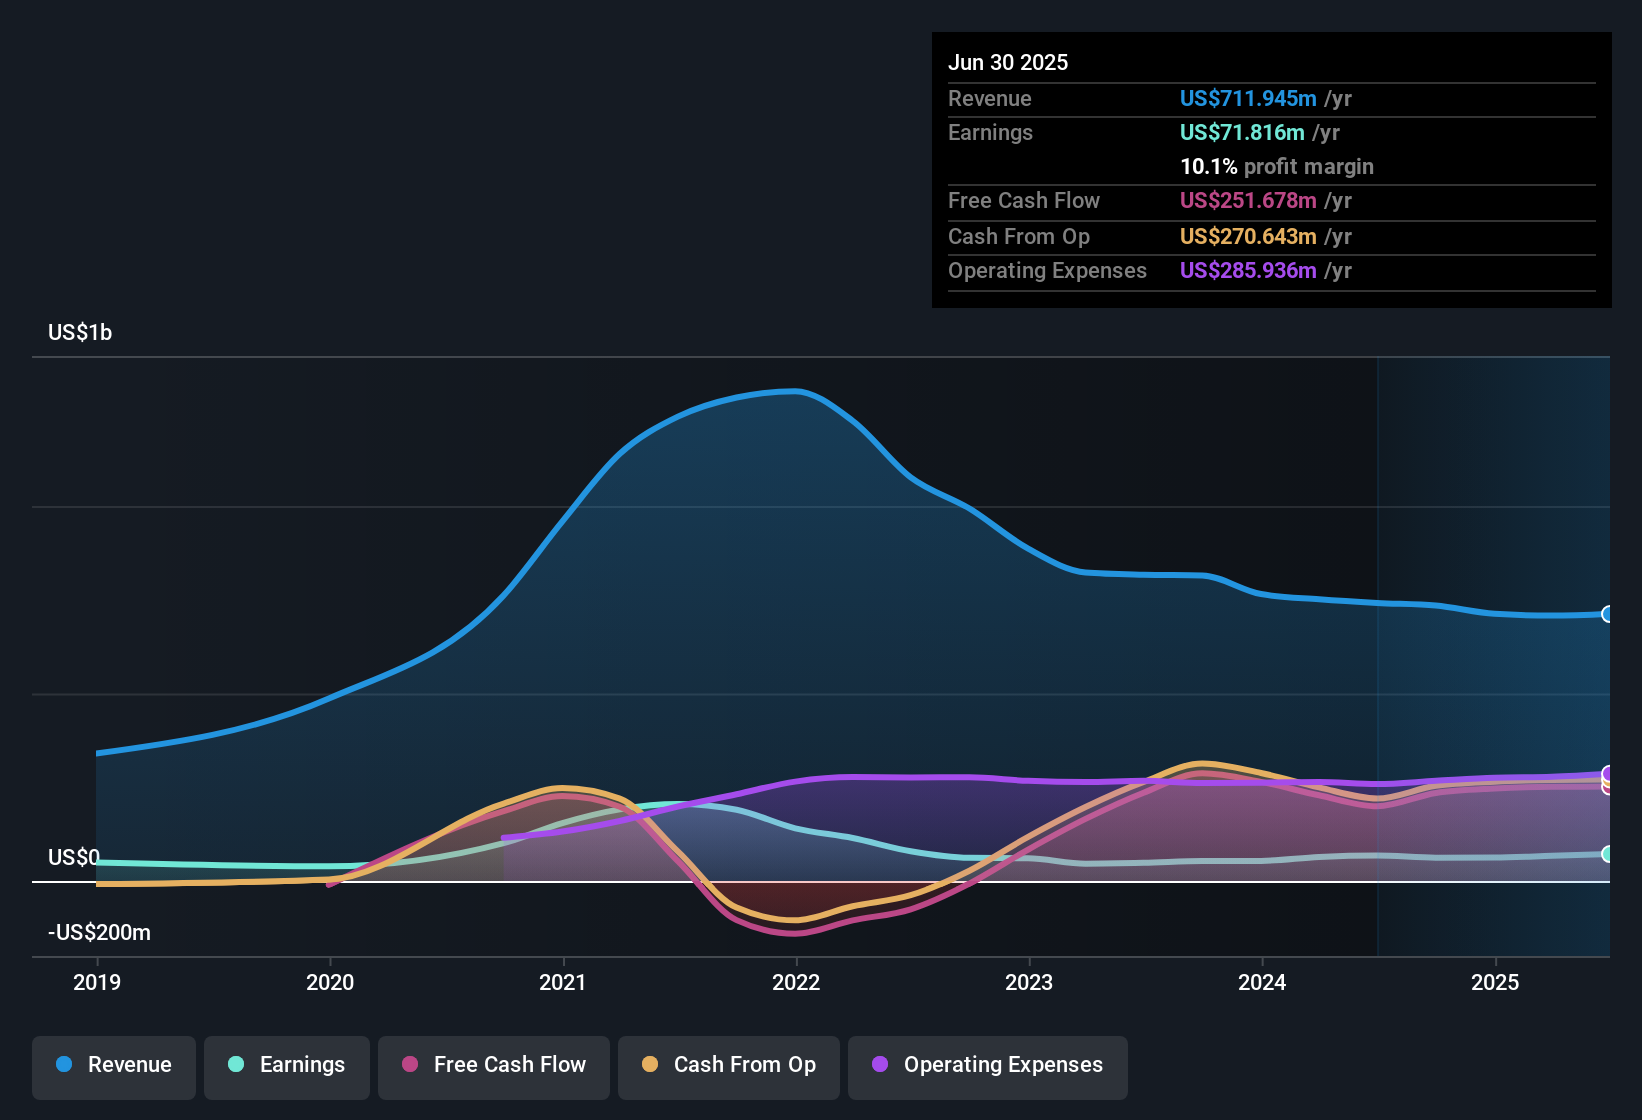Click the Revenue endpoint marker on chart
The image size is (1642, 1120).
pyautogui.click(x=1608, y=614)
